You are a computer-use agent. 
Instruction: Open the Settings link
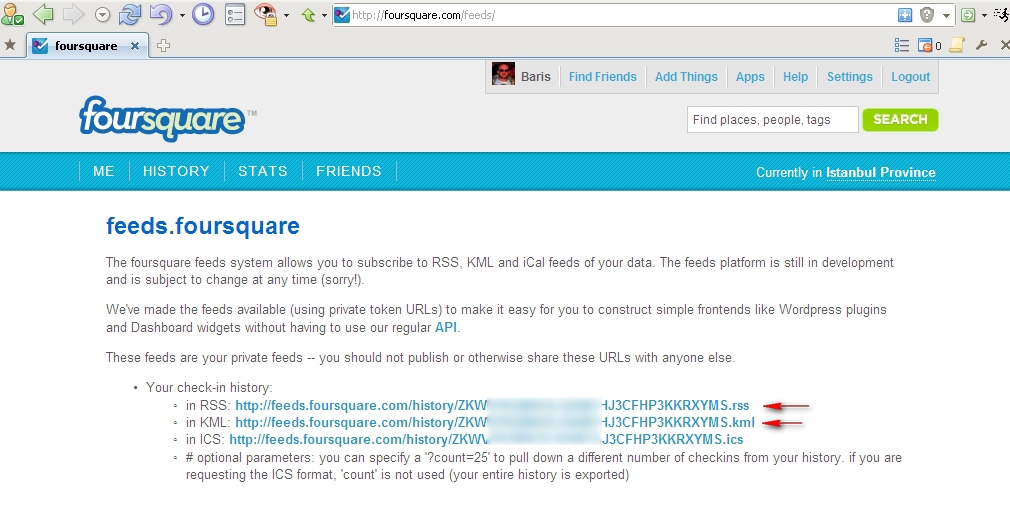click(850, 77)
